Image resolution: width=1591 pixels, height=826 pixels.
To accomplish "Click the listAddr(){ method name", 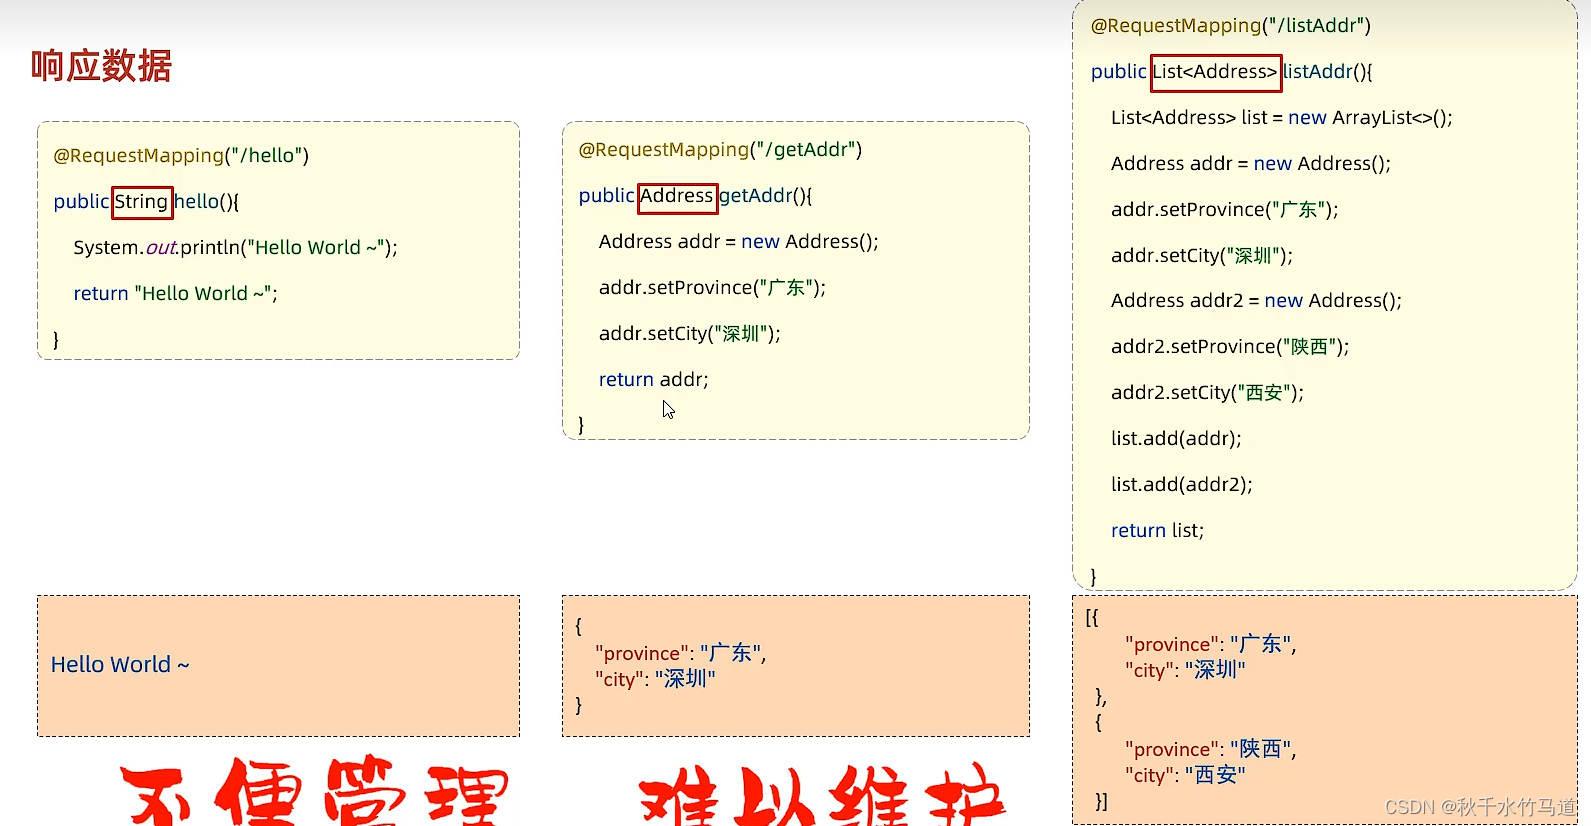I will click(1327, 71).
